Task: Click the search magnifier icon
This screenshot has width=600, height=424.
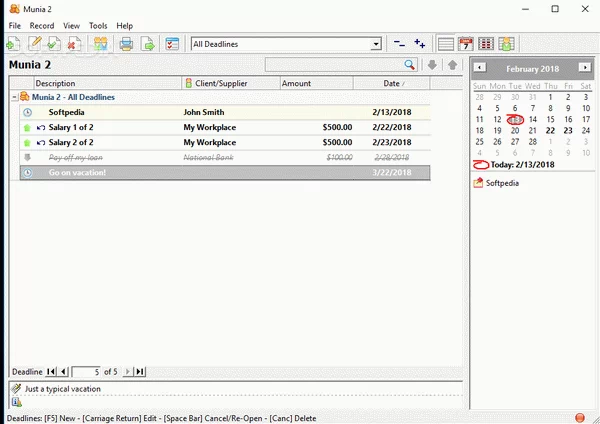Action: (x=410, y=65)
